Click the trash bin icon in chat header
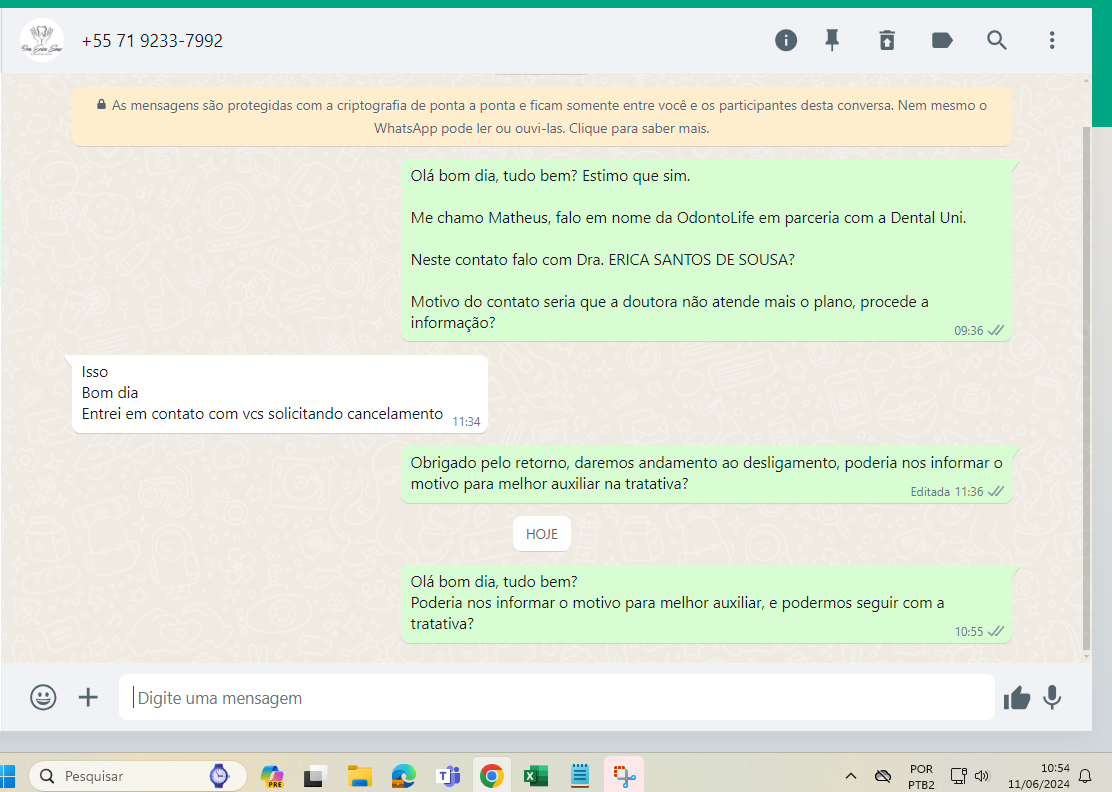Image resolution: width=1112 pixels, height=792 pixels. tap(887, 40)
